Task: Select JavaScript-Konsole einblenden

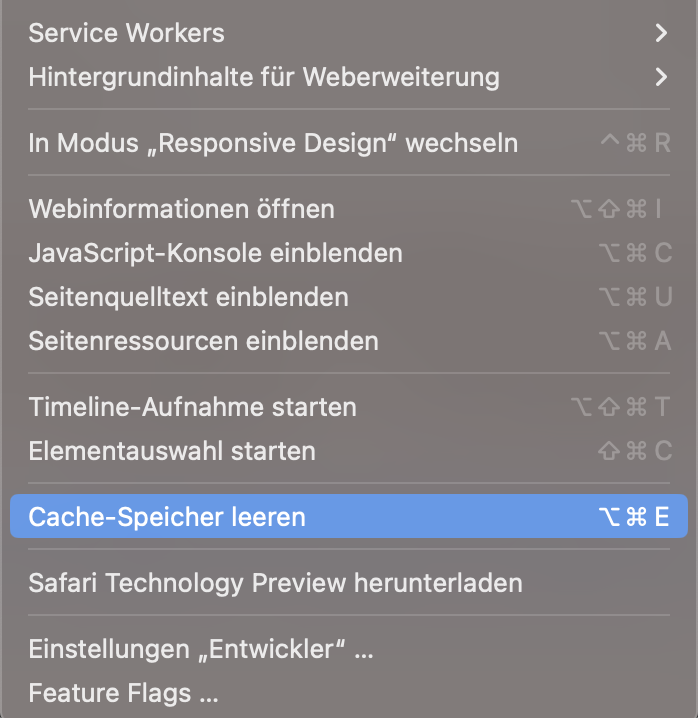Action: click(216, 253)
